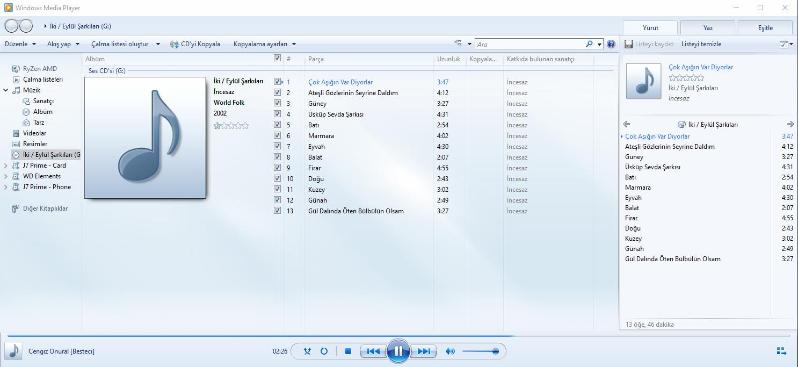
Task: Uncheck track 6 Marmara checkbox
Action: coord(277,135)
